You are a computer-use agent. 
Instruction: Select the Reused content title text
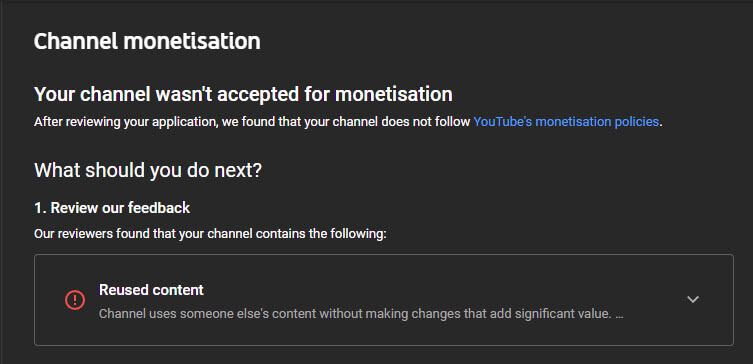151,290
